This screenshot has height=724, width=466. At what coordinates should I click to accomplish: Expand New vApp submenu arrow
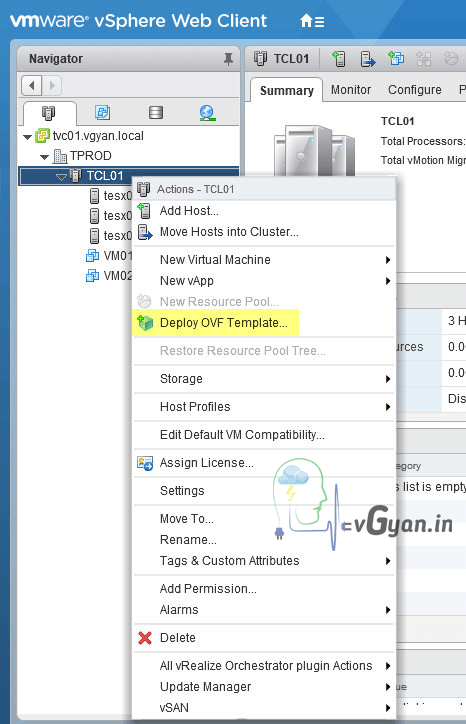(388, 281)
